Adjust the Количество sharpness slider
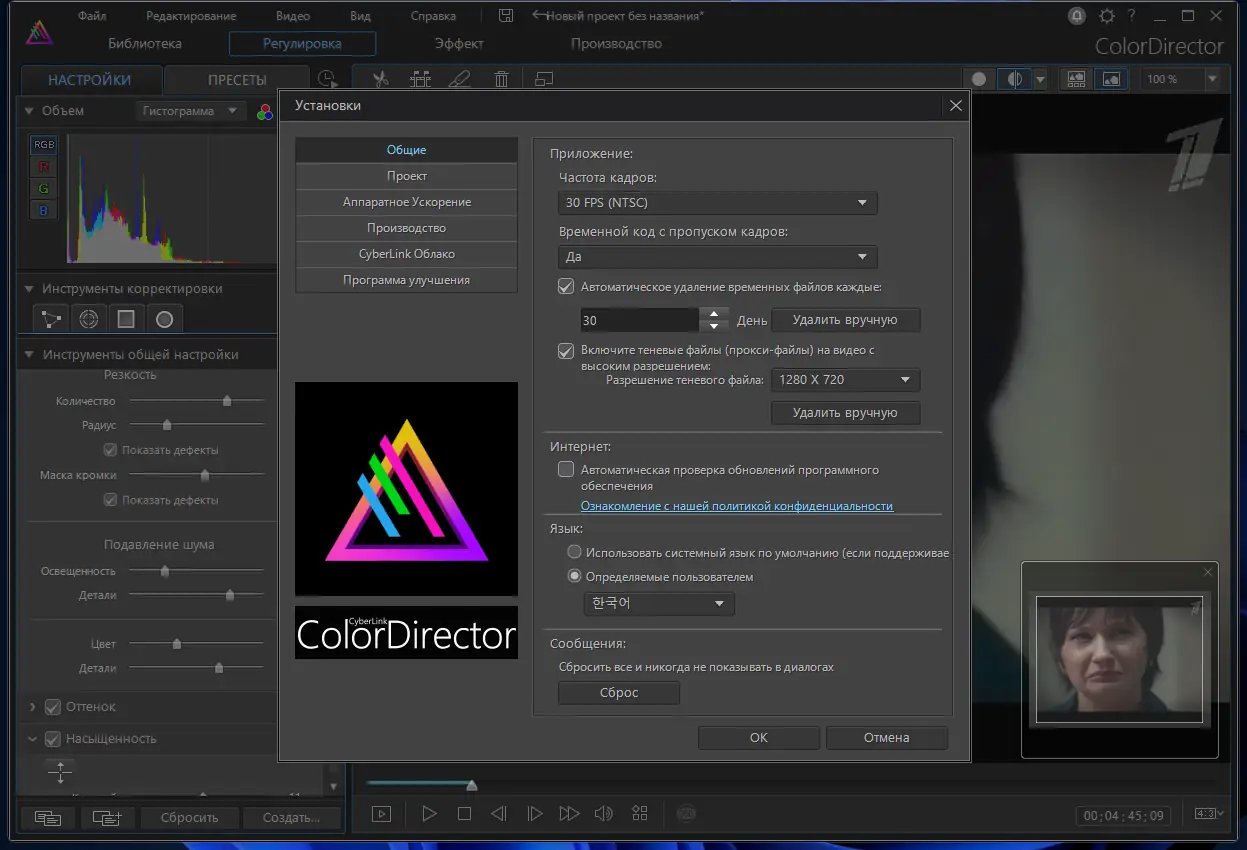Image resolution: width=1247 pixels, height=850 pixels. [x=227, y=401]
